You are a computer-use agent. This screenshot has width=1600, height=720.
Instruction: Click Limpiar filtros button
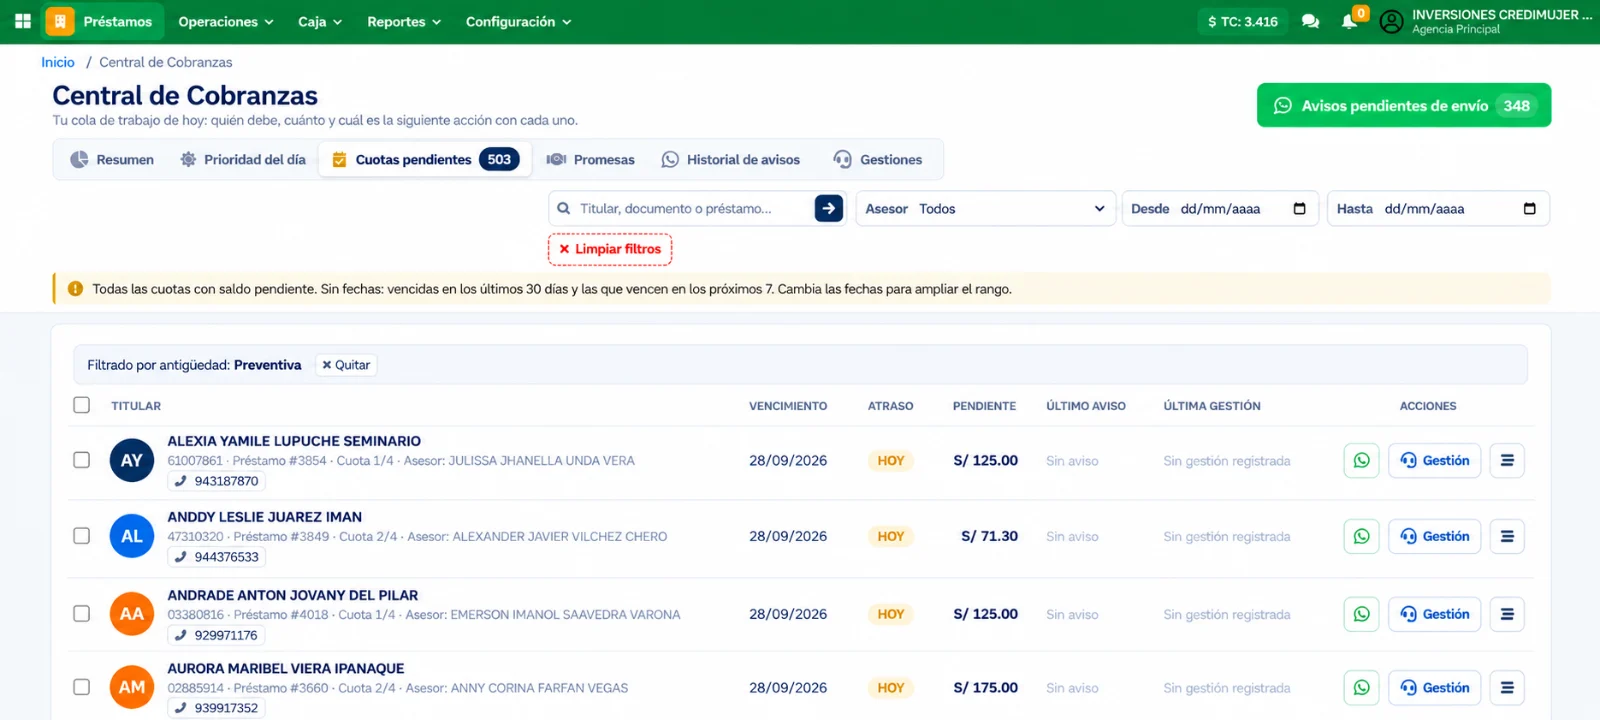[x=610, y=249]
